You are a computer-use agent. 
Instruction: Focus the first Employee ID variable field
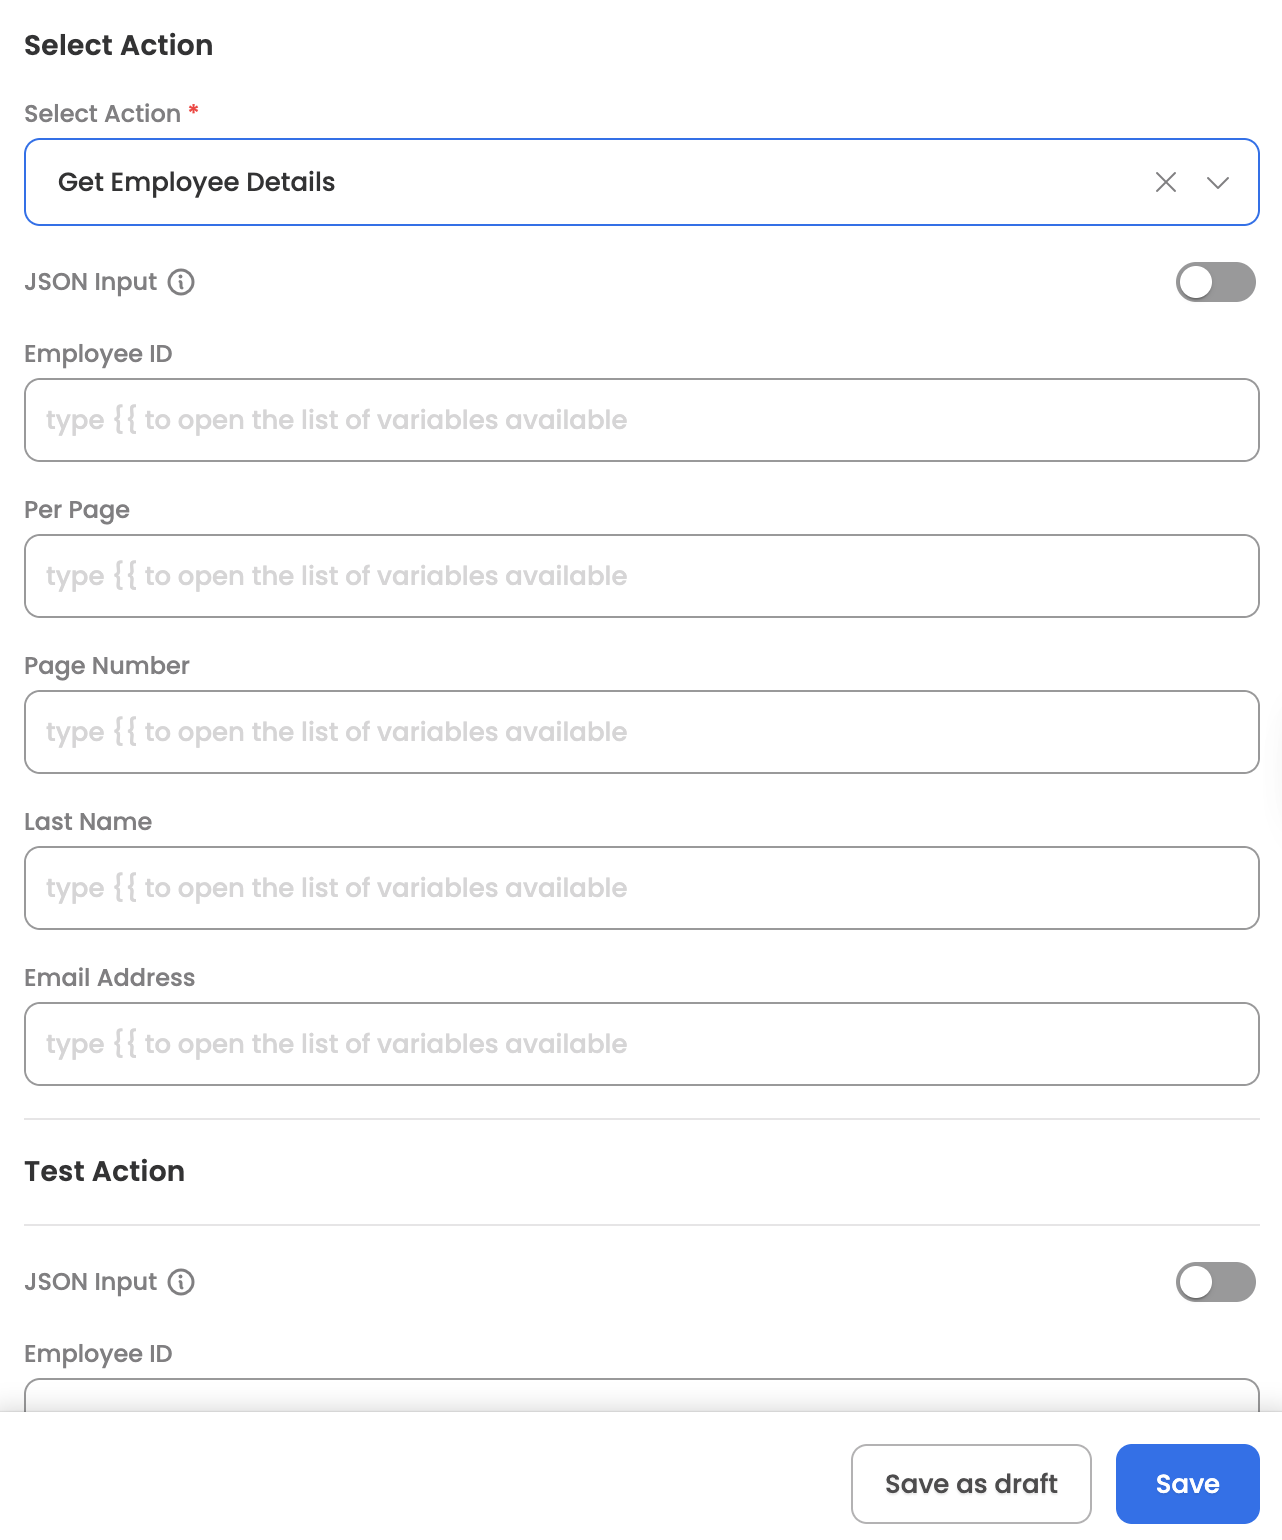641,420
